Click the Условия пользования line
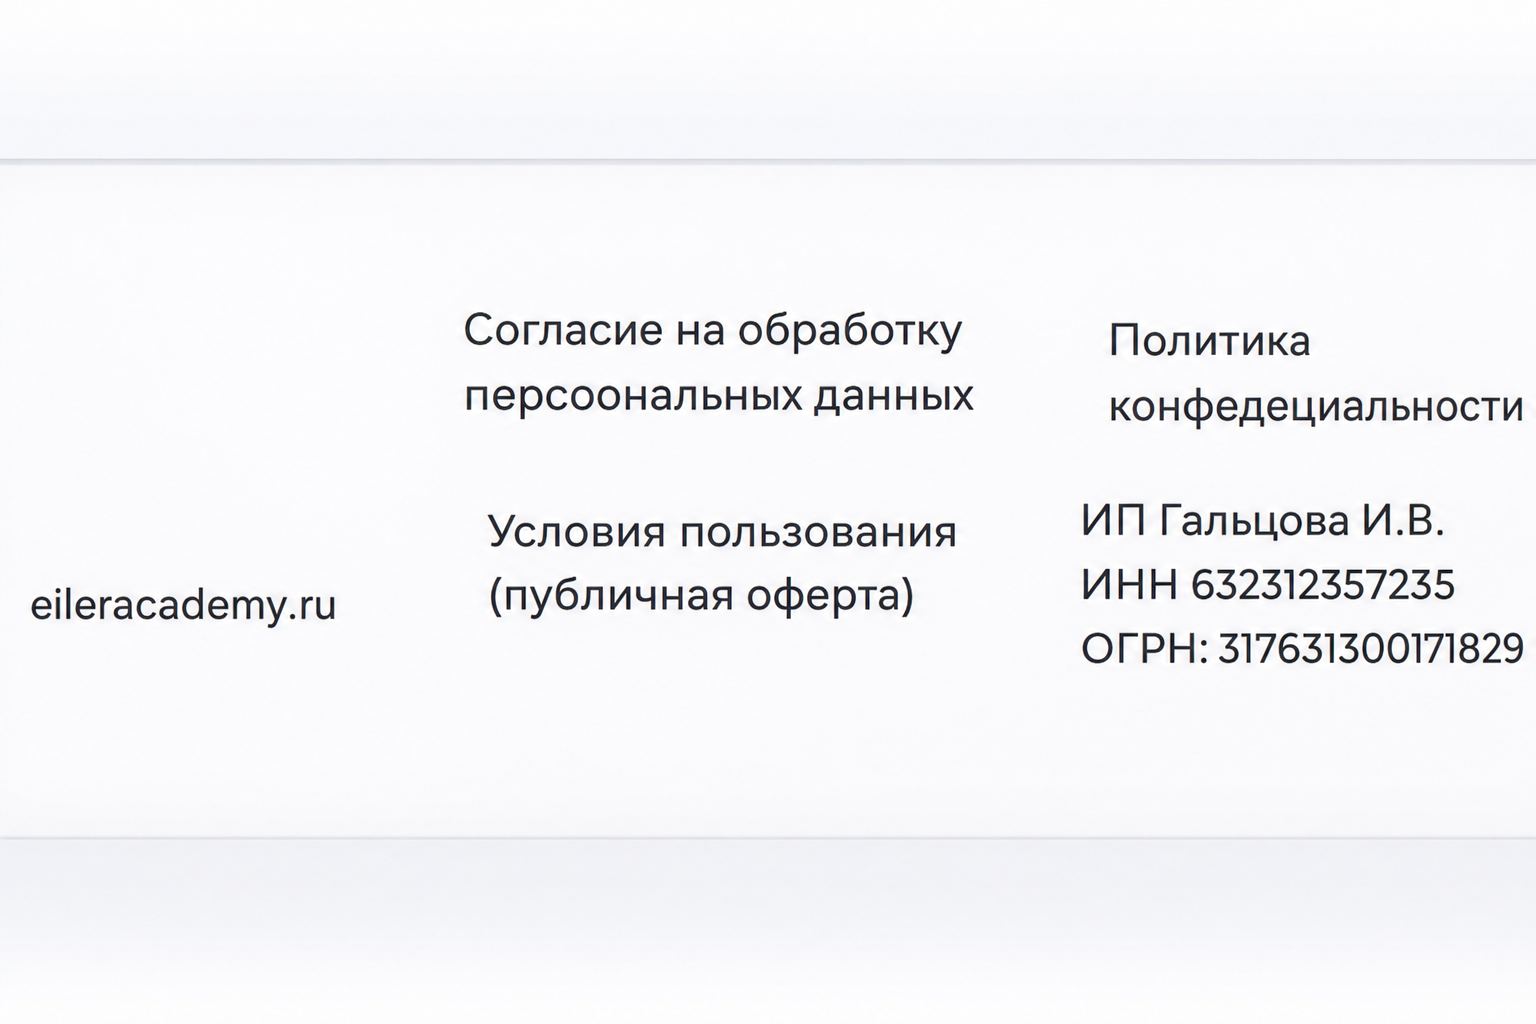The height and width of the screenshot is (1024, 1536). click(722, 532)
